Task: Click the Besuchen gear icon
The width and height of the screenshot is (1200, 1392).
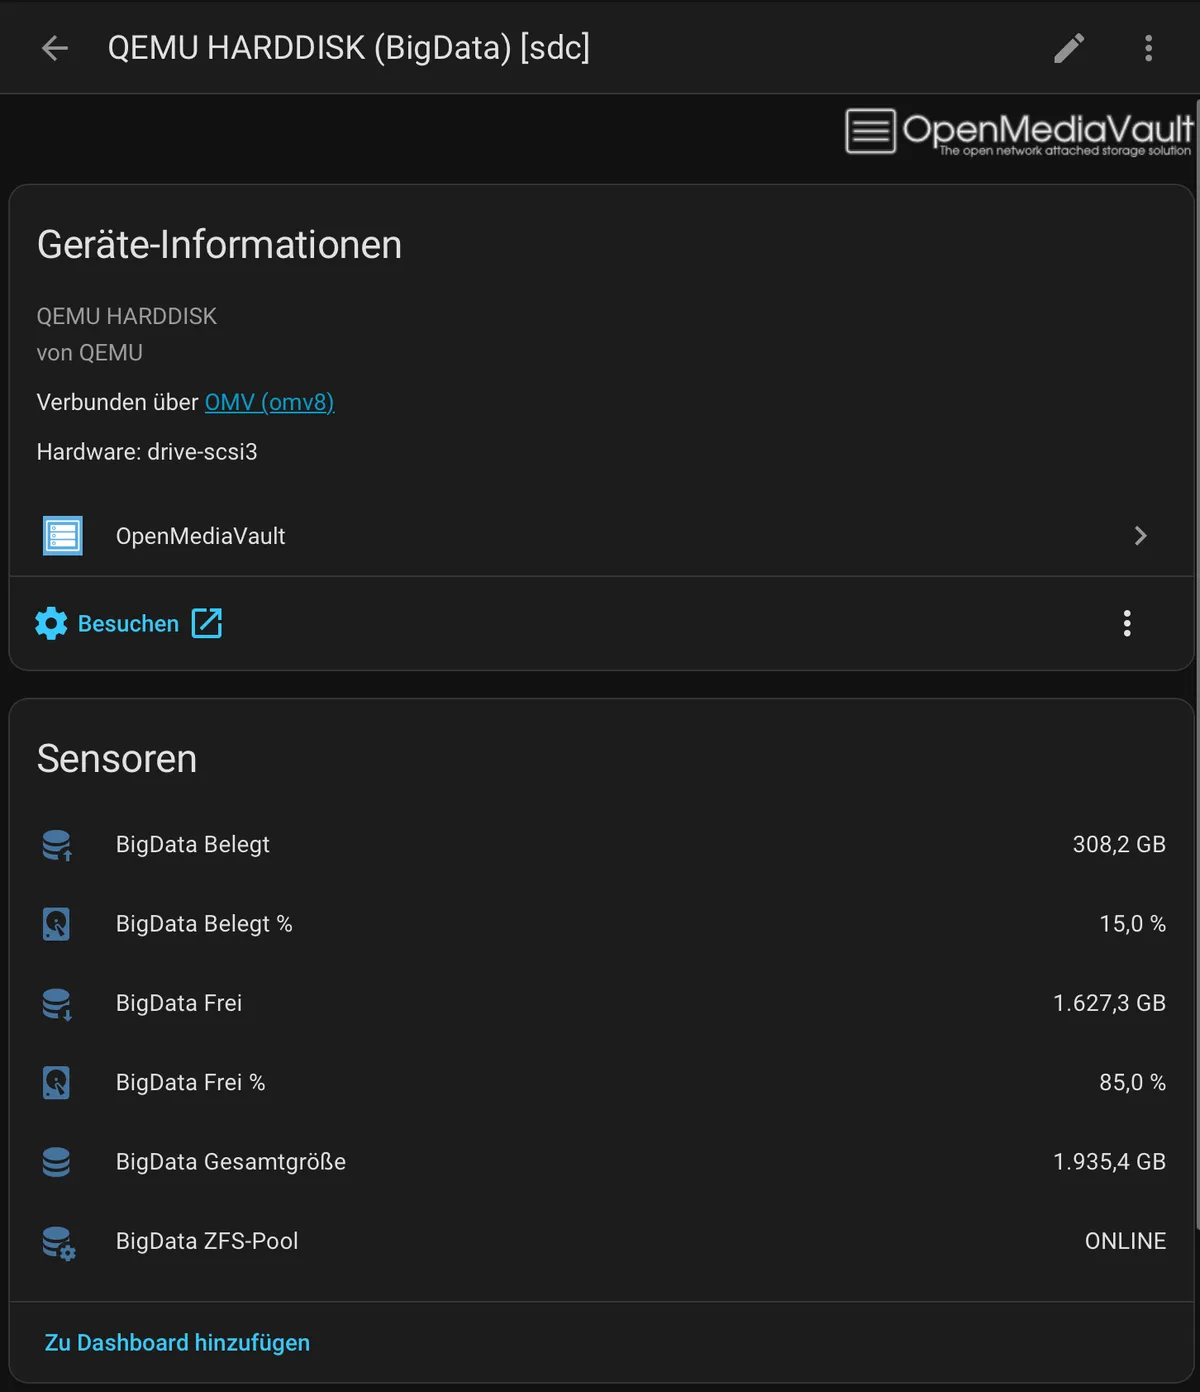Action: (x=51, y=624)
